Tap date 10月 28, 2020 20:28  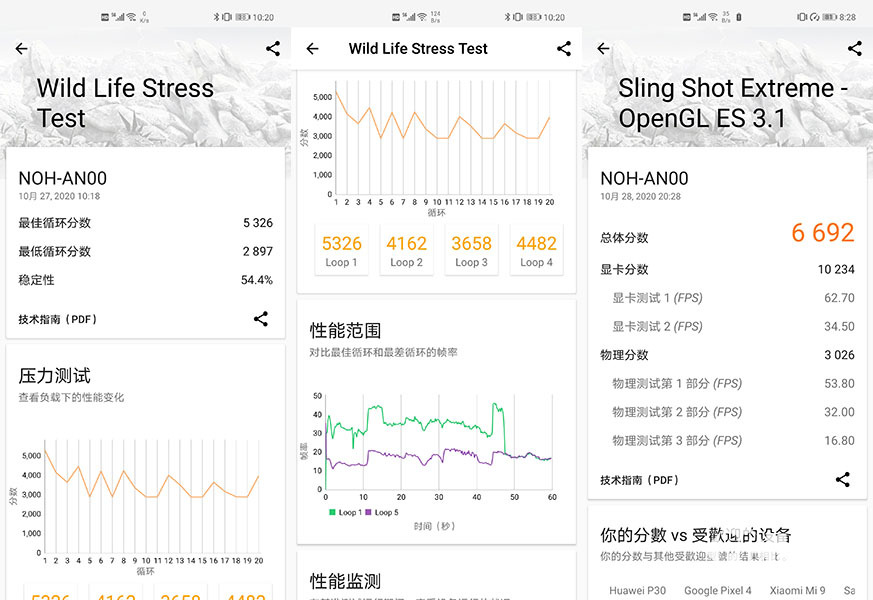[640, 196]
